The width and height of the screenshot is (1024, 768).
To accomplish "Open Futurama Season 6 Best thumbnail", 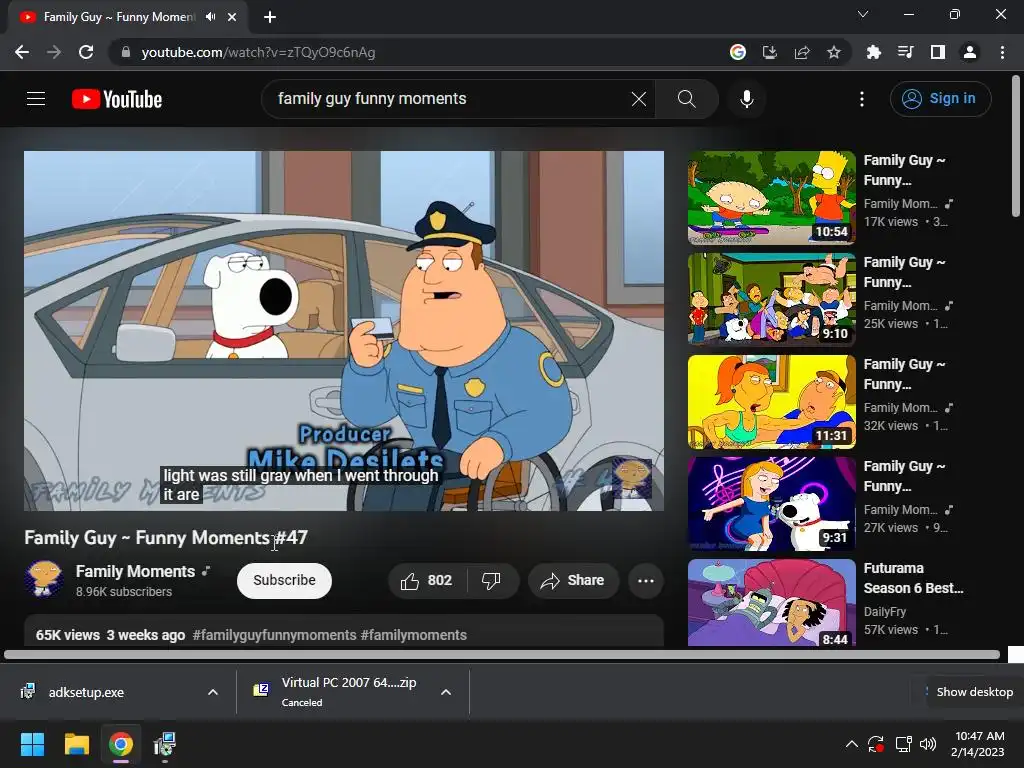I will coord(771,603).
